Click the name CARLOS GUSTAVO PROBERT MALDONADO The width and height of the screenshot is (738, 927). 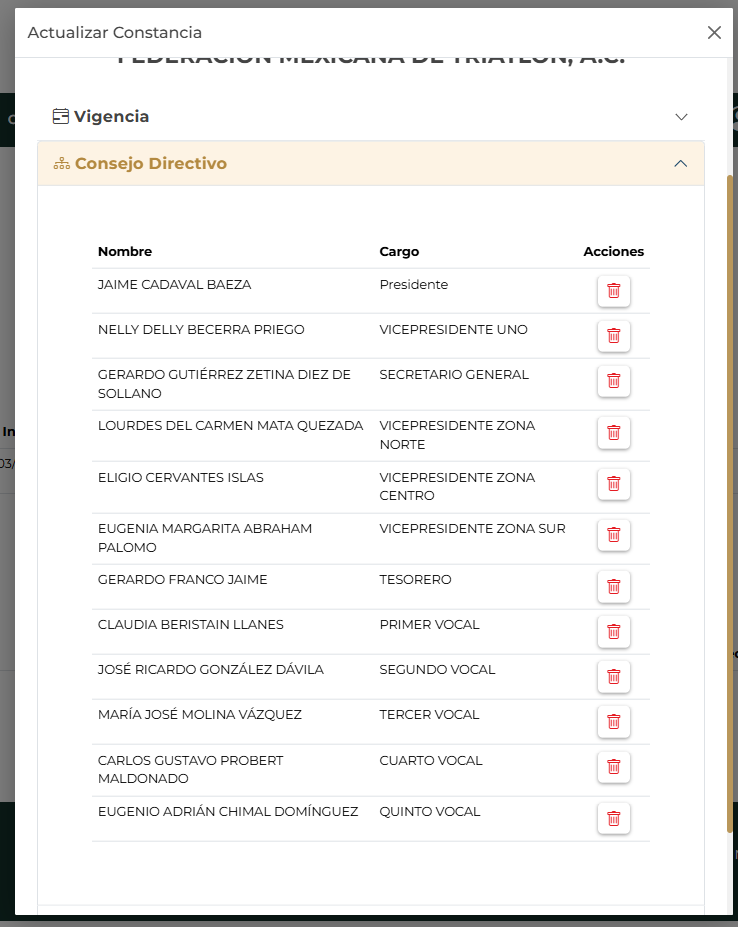pyautogui.click(x=190, y=769)
